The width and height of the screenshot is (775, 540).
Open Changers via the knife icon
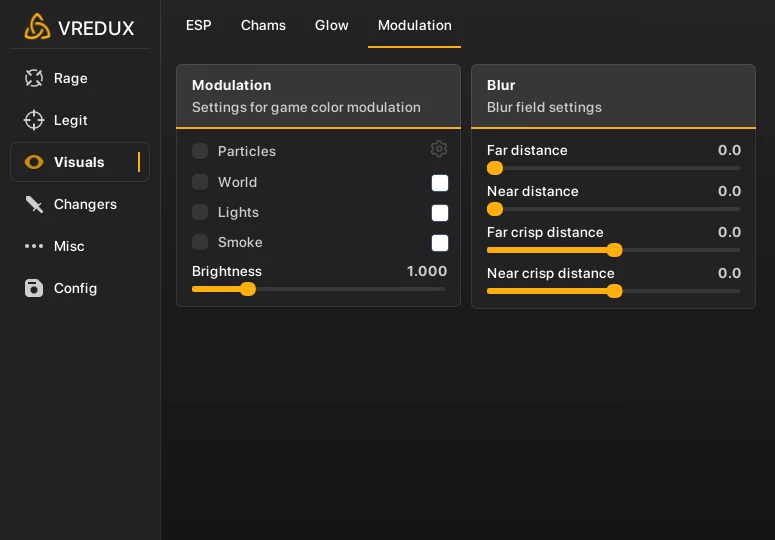pos(34,204)
